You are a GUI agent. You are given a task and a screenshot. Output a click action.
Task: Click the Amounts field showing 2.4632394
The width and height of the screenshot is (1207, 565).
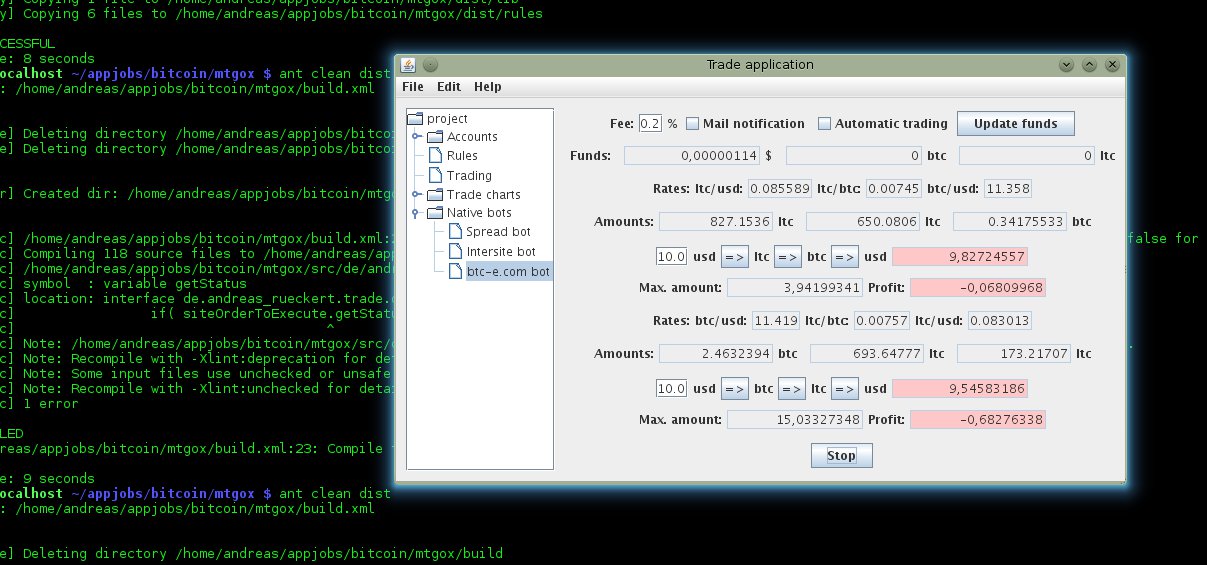click(x=716, y=354)
